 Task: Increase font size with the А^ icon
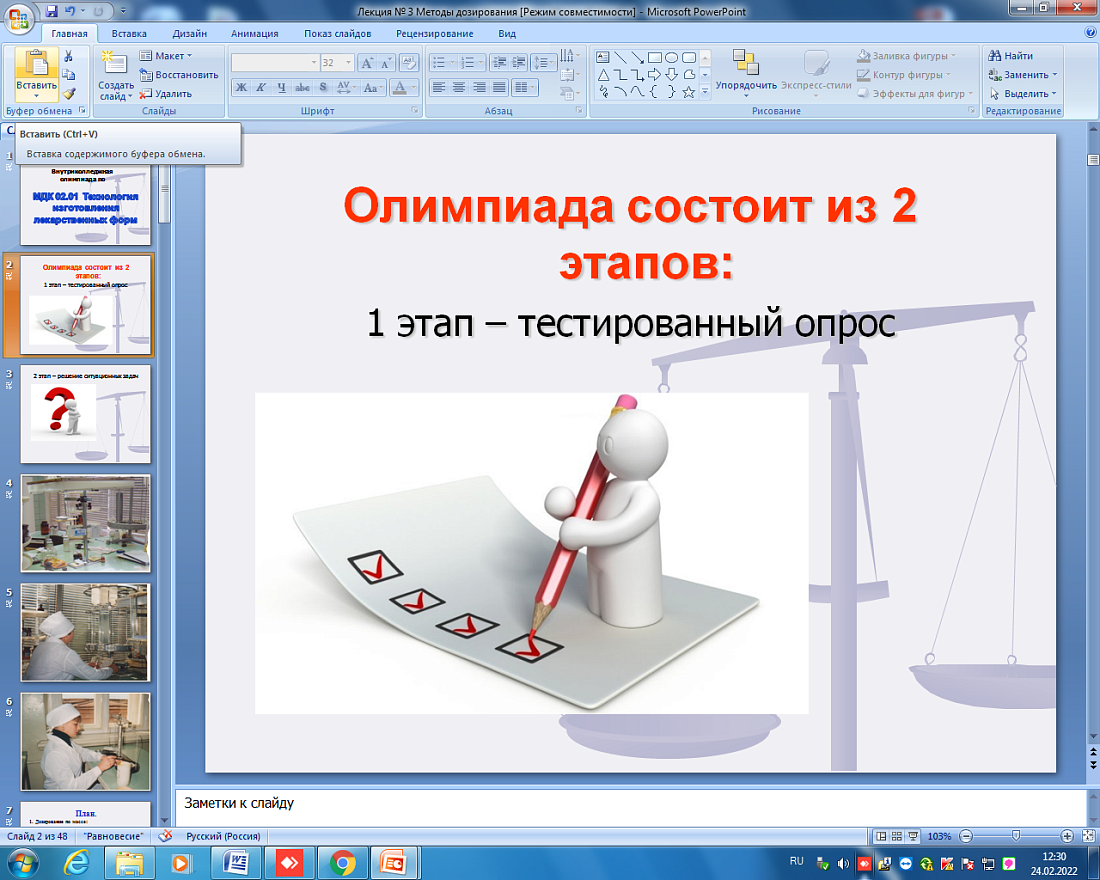click(x=367, y=62)
